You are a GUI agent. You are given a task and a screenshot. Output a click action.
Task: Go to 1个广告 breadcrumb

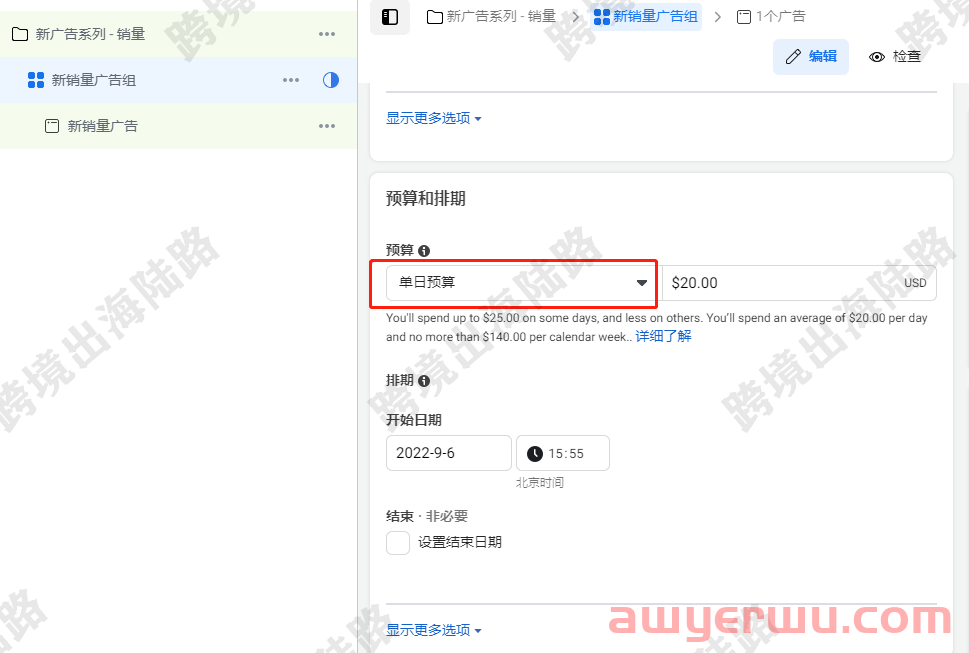point(771,17)
